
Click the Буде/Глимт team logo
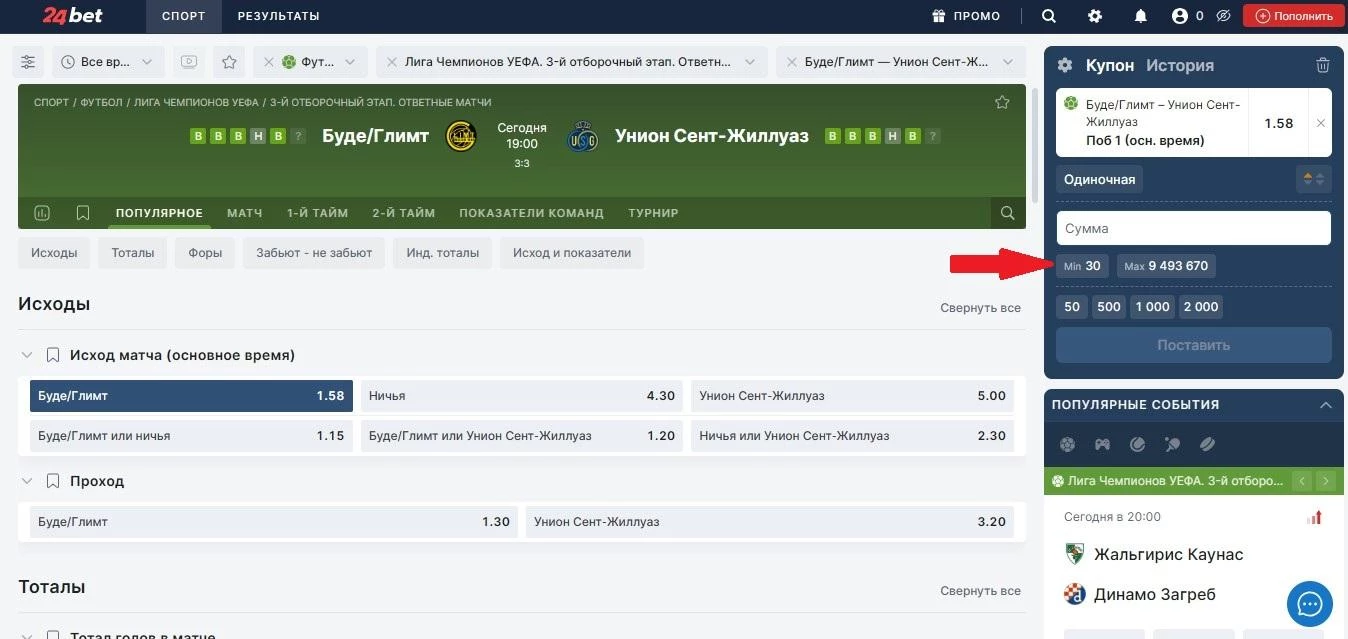coord(461,136)
